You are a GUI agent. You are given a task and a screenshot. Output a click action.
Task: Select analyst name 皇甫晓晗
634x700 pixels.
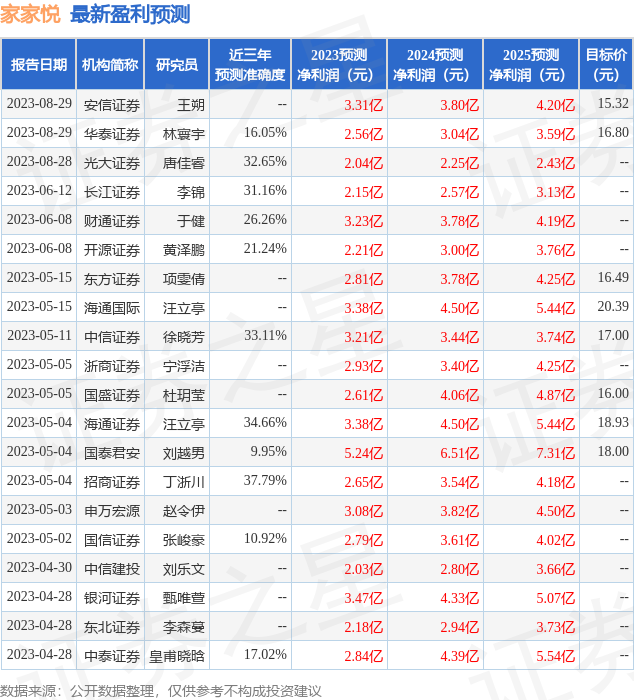[177, 657]
